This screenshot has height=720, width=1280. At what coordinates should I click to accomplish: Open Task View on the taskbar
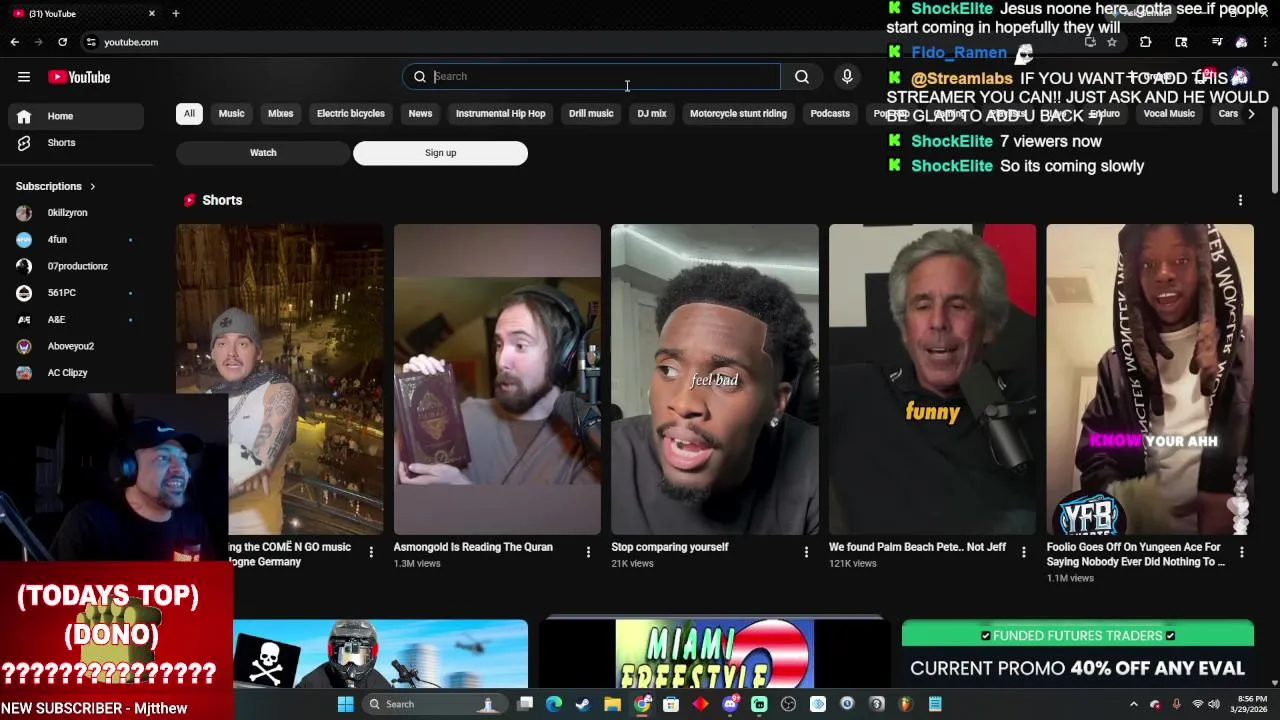[x=525, y=704]
